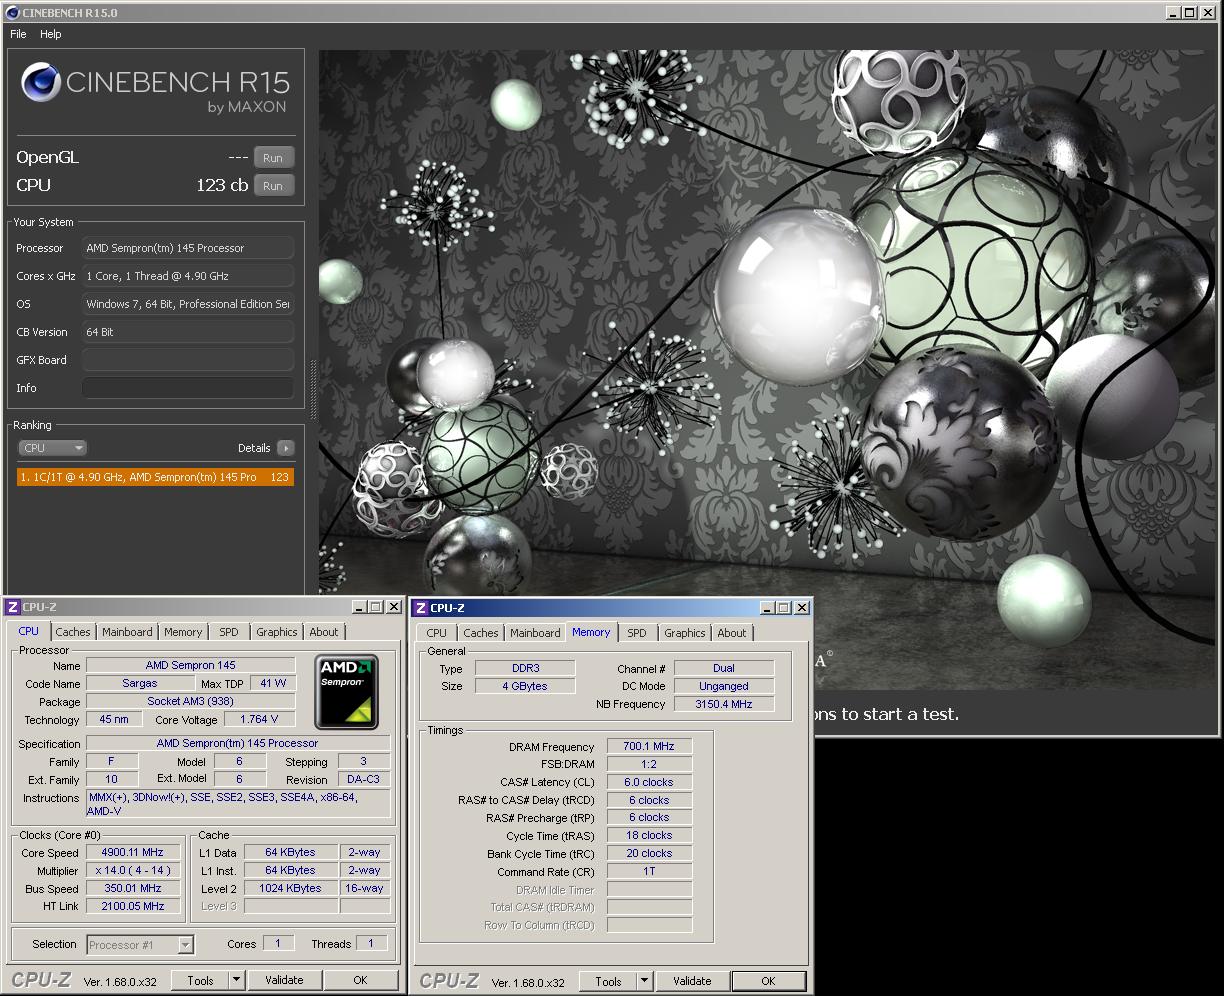
Task: Click OK in right CPU-Z
Action: 768,982
